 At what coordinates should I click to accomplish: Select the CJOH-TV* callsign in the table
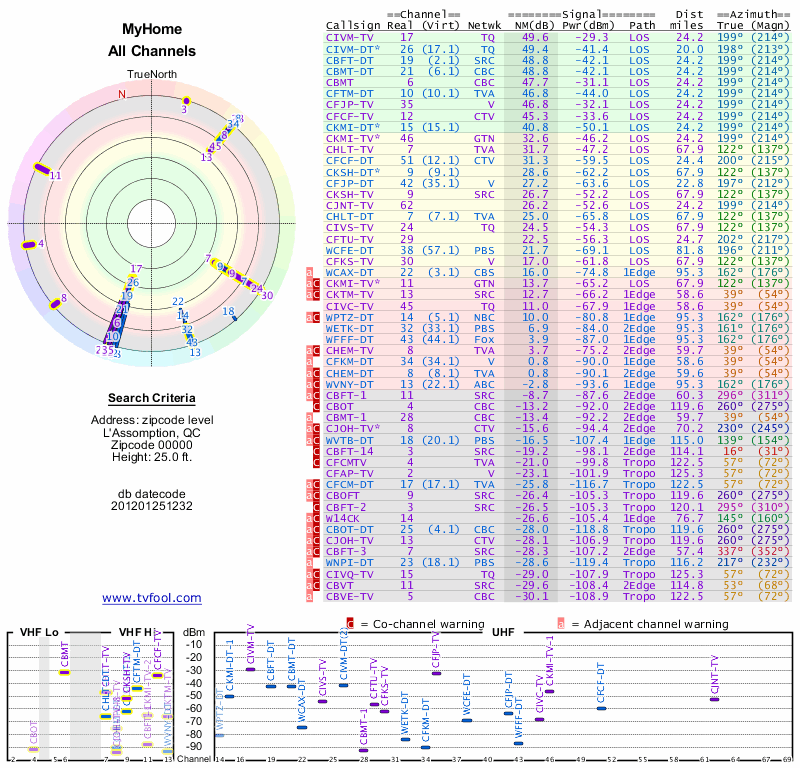pos(353,429)
